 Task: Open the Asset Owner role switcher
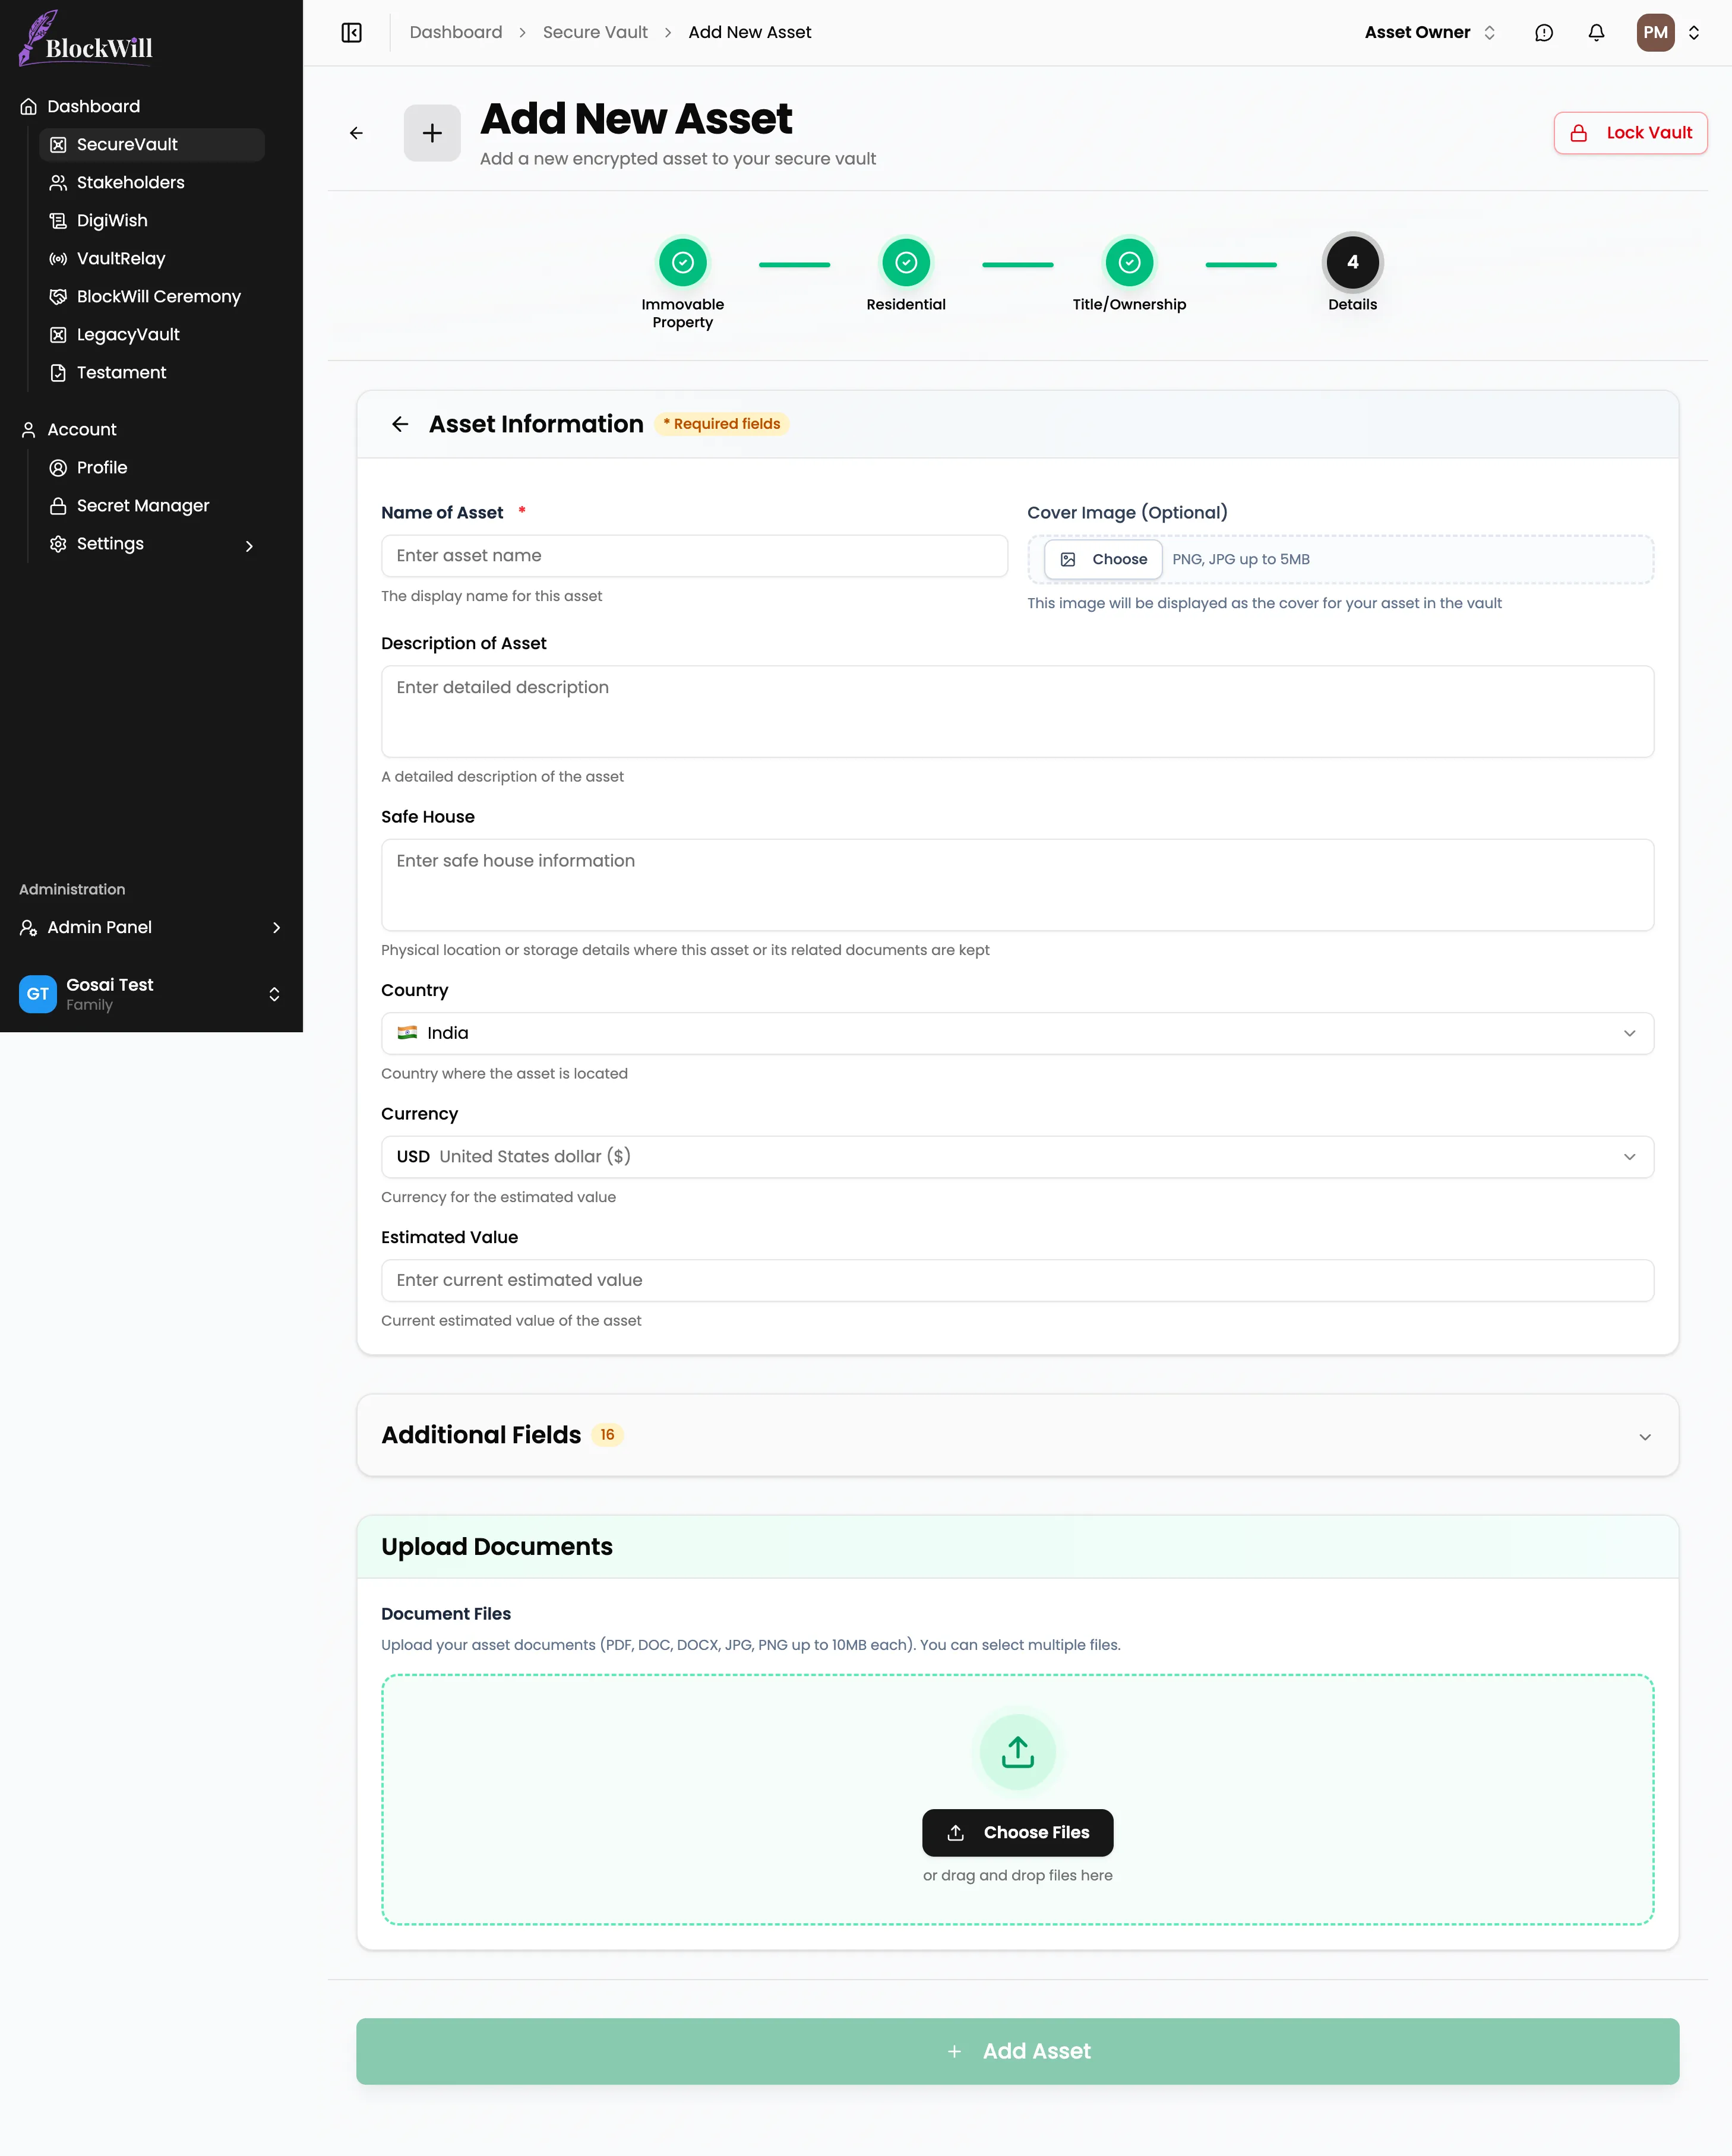1429,33
